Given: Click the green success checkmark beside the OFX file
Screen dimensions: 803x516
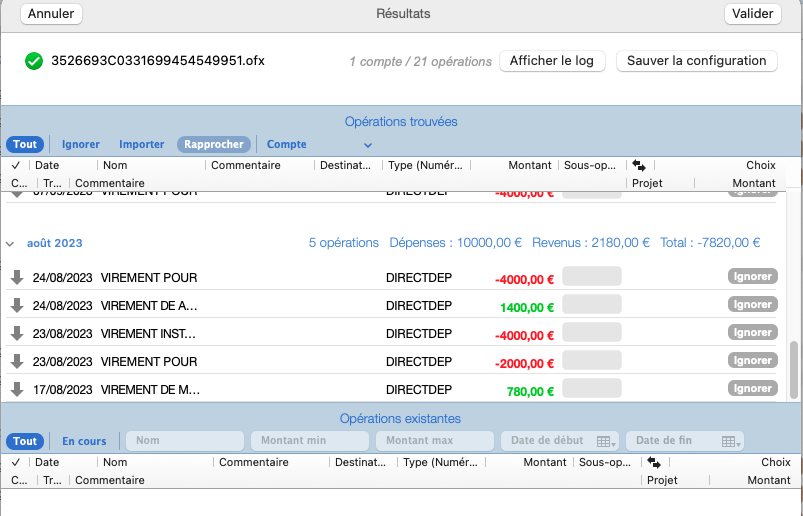Looking at the screenshot, I should pyautogui.click(x=34, y=61).
